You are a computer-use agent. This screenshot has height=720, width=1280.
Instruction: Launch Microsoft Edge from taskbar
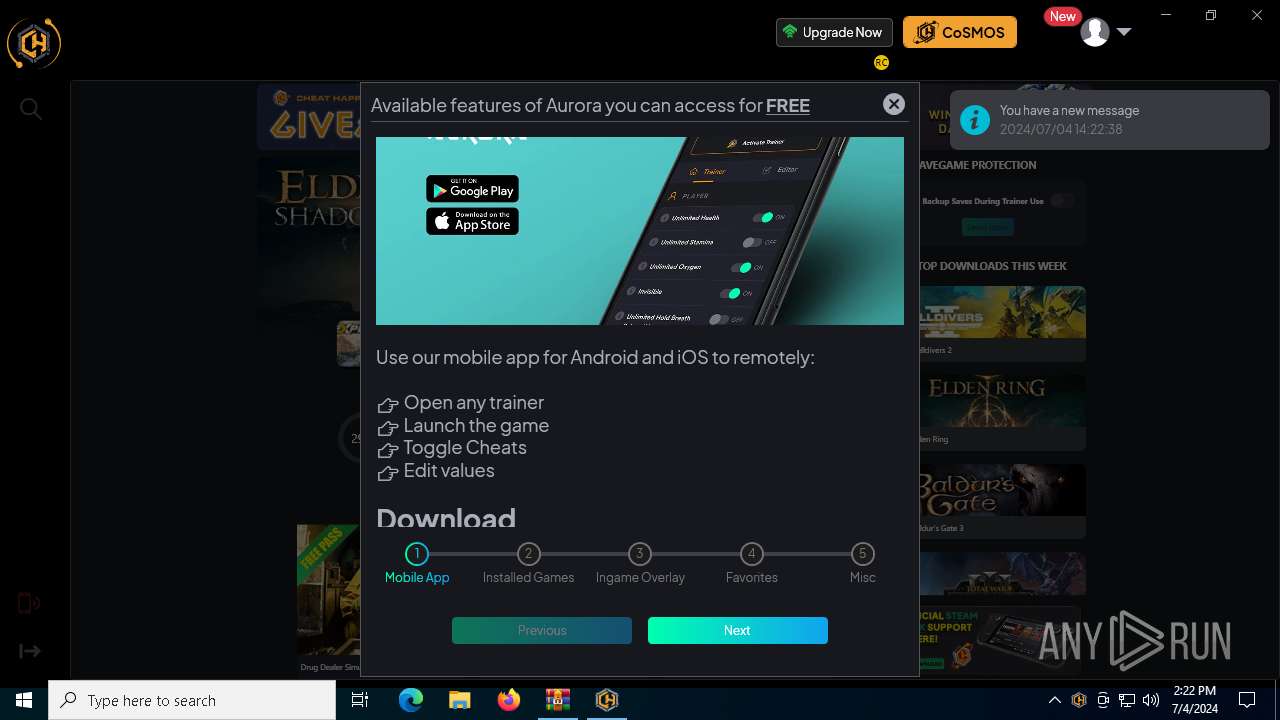[411, 700]
